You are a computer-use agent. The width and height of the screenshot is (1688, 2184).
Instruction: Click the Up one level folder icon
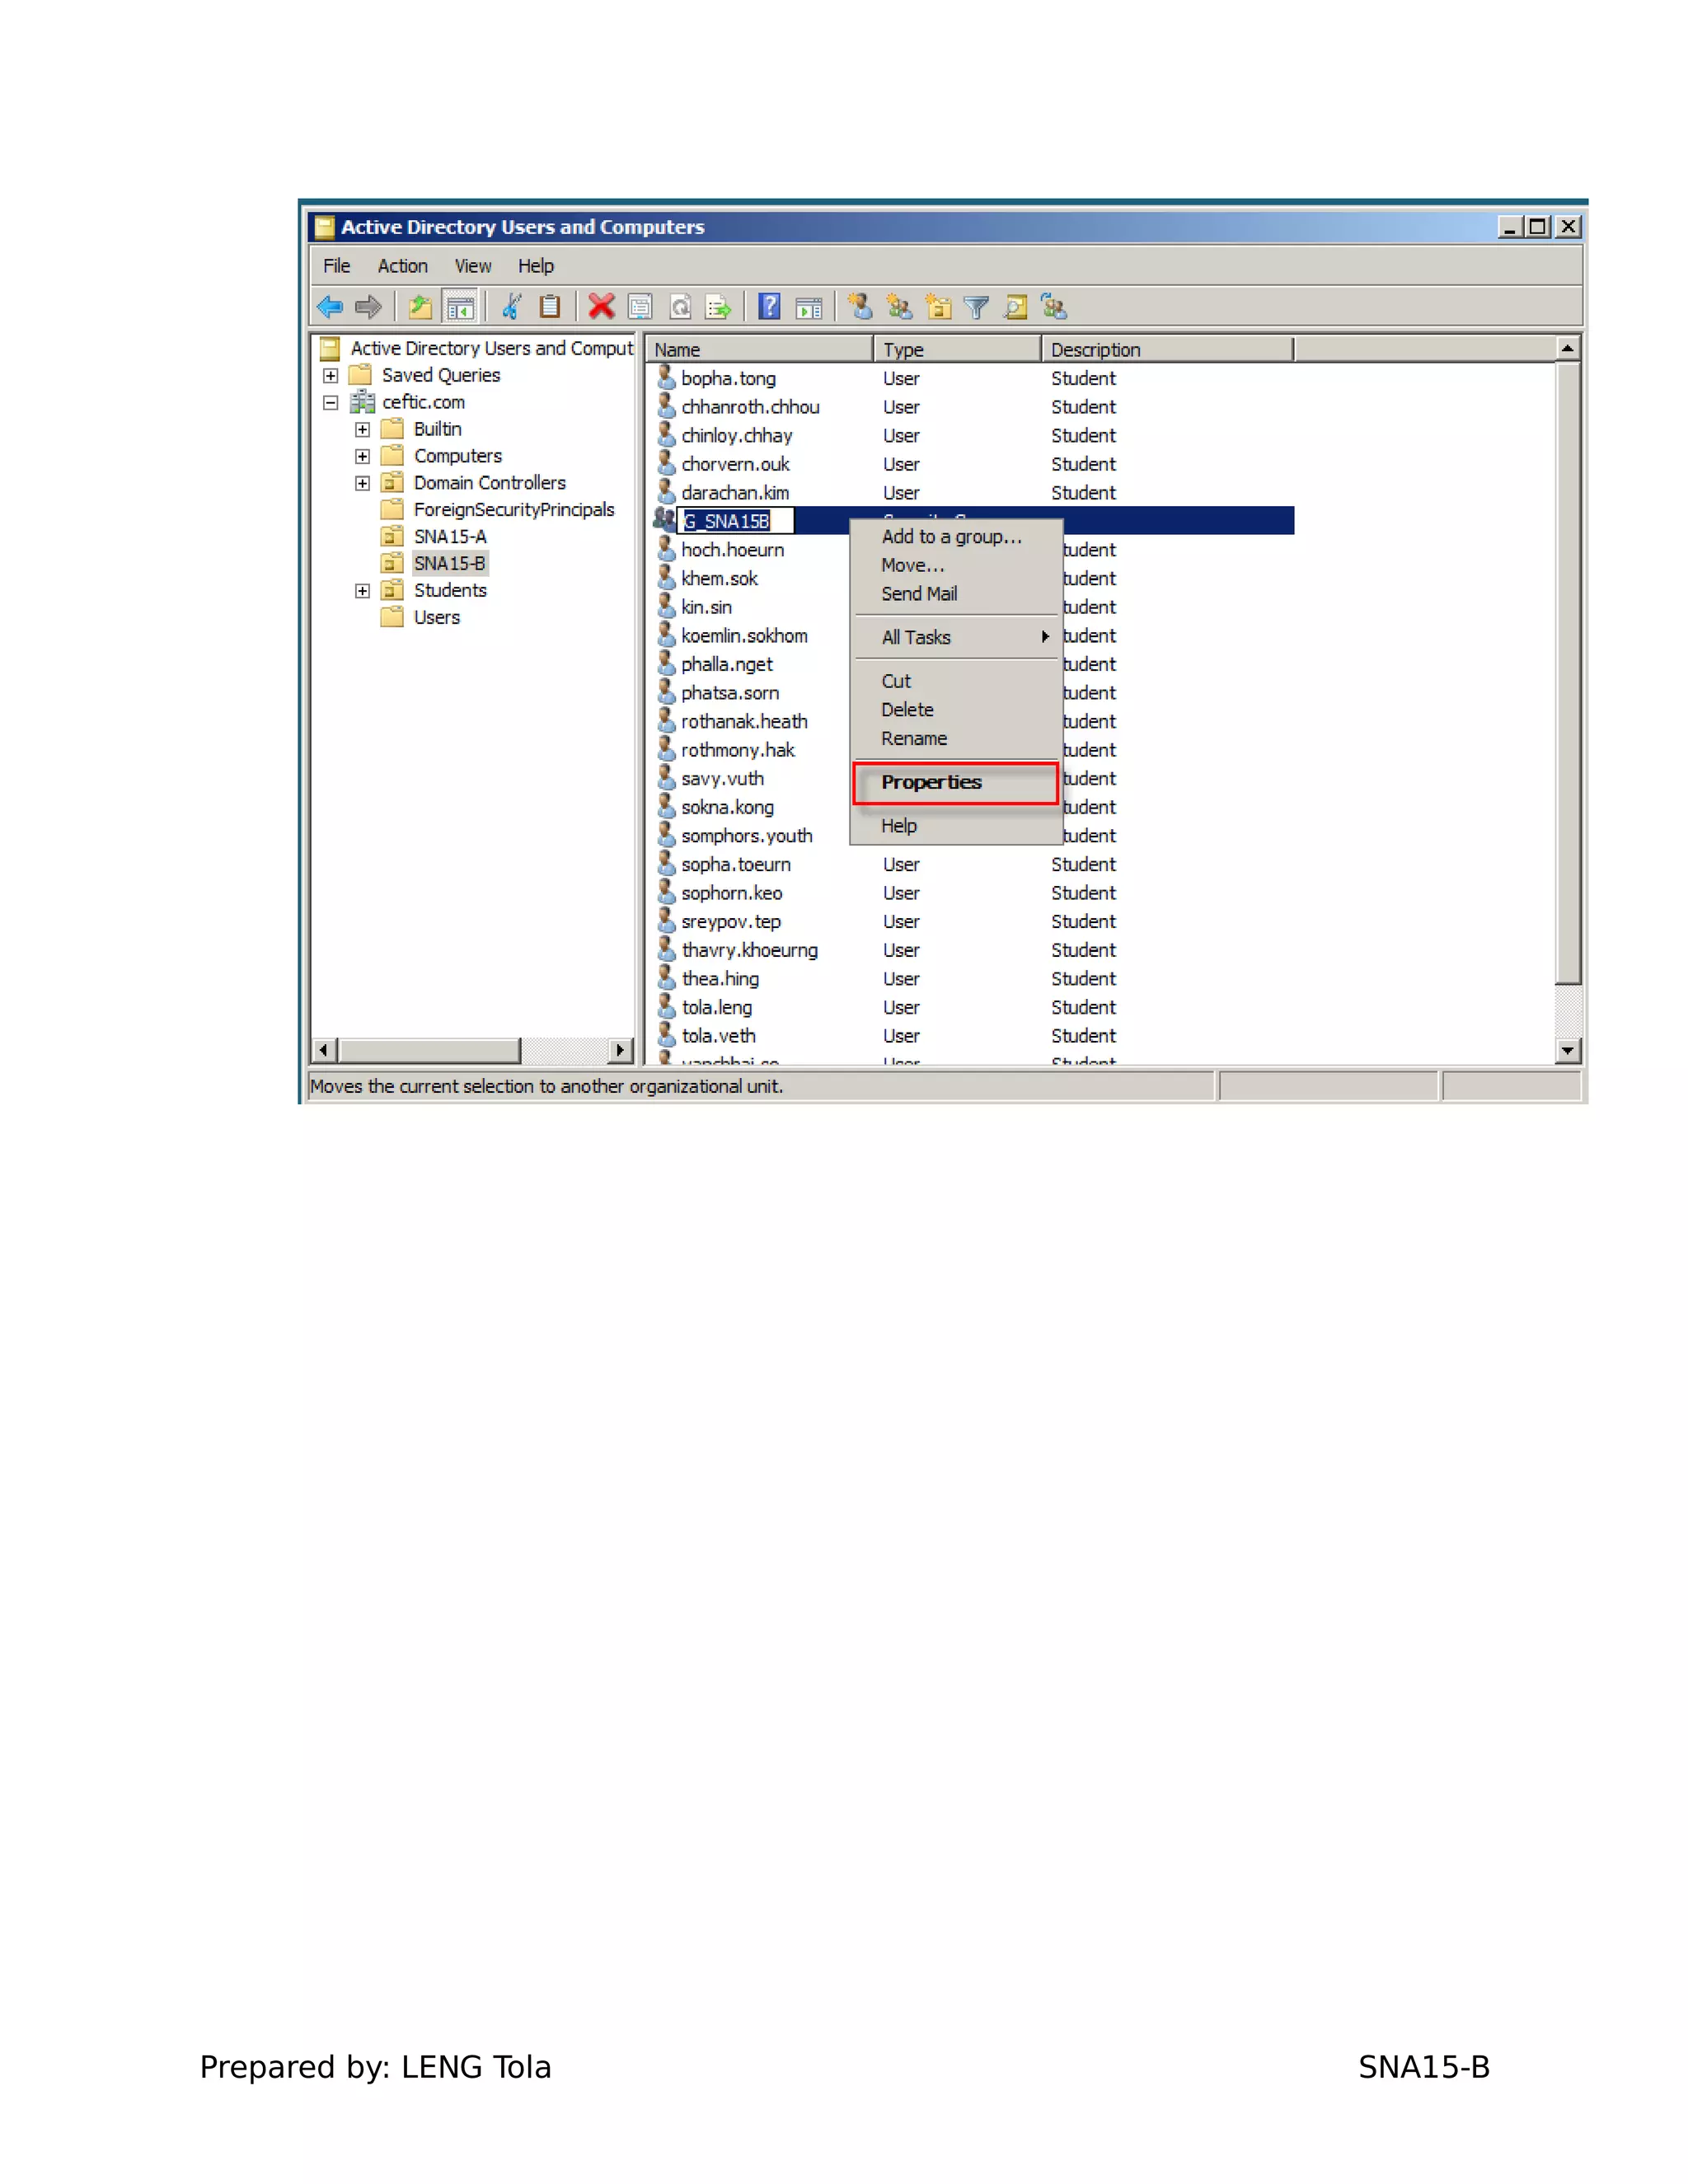point(421,307)
